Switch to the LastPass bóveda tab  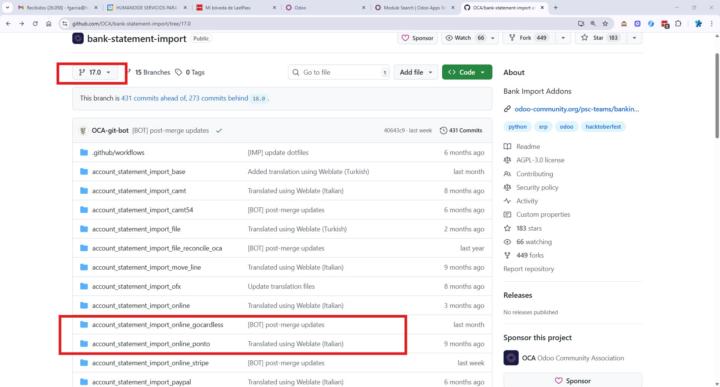(x=236, y=8)
